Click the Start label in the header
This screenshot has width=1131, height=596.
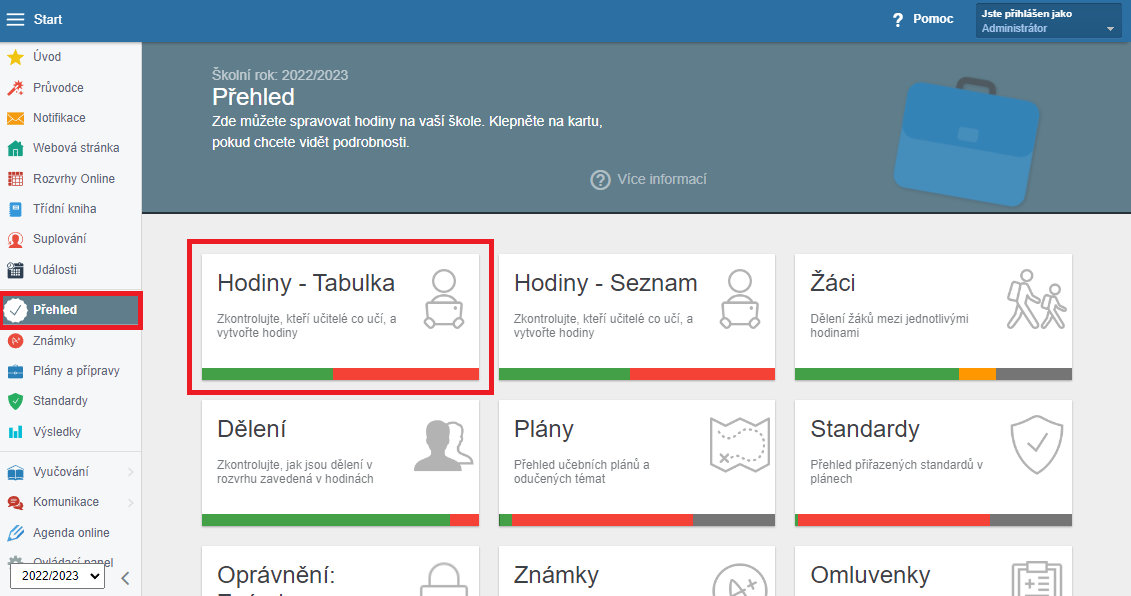tap(48, 19)
